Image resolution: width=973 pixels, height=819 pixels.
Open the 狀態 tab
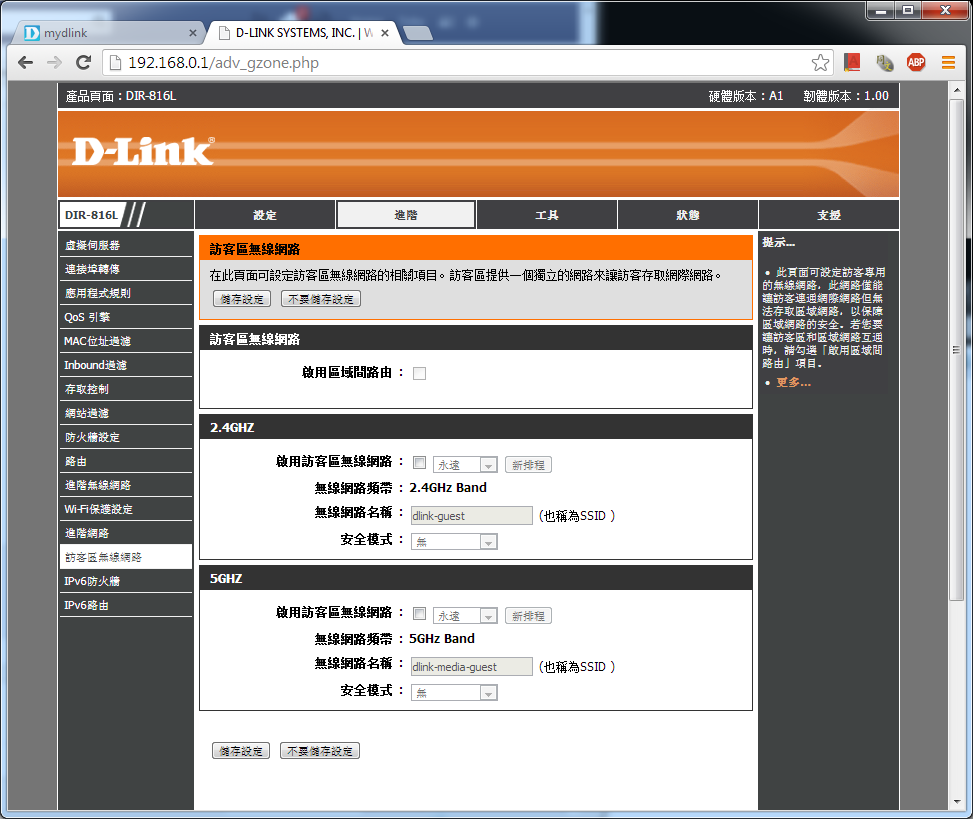point(687,215)
